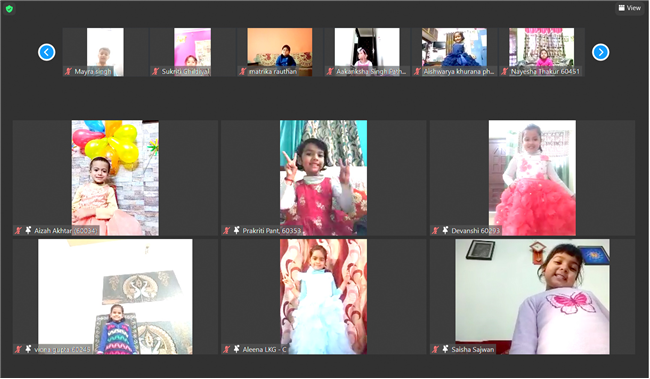Viewport: 650px width, 379px height.
Task: Select Nayesha Thakur 60451 video thumbnail
Action: coord(541,52)
